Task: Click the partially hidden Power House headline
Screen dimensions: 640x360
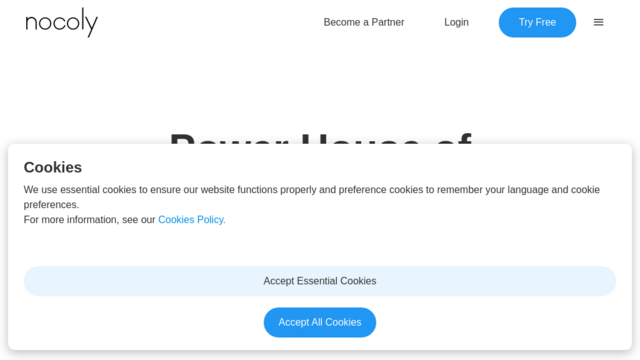Action: coord(320,138)
